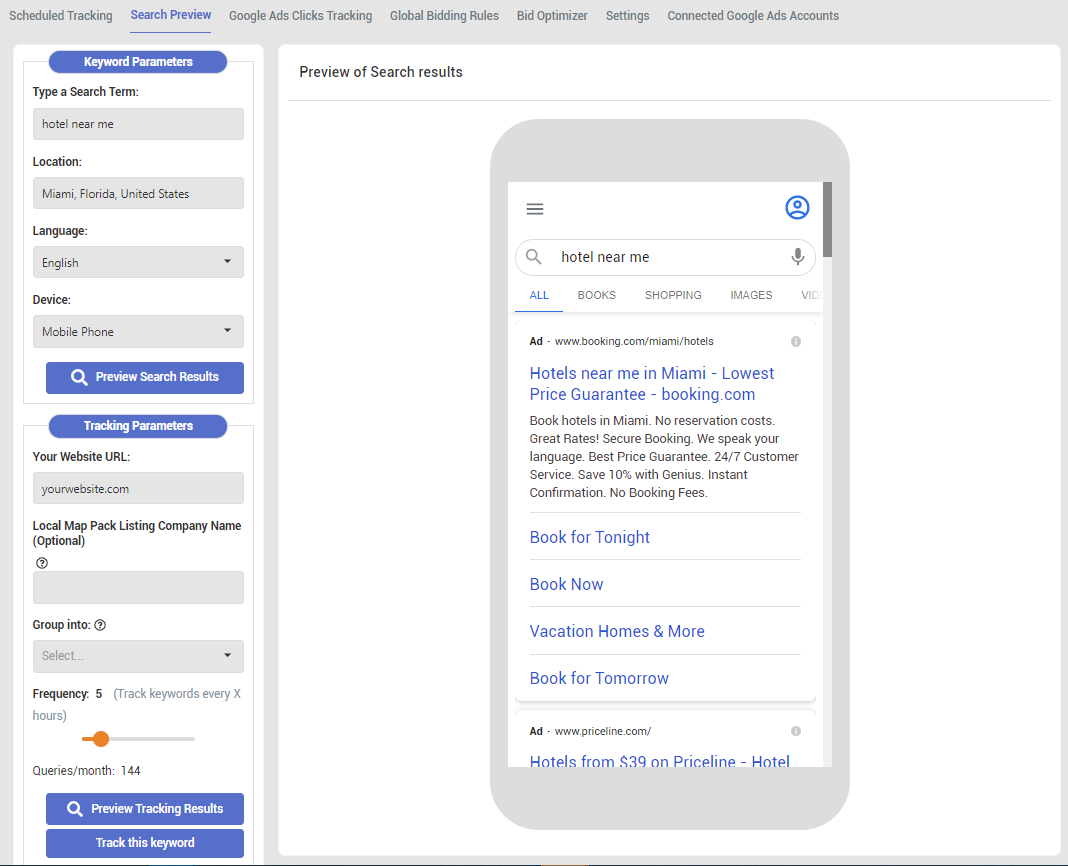Open the Bid Optimizer tab
Image resolution: width=1068 pixels, height=866 pixels.
click(x=552, y=16)
